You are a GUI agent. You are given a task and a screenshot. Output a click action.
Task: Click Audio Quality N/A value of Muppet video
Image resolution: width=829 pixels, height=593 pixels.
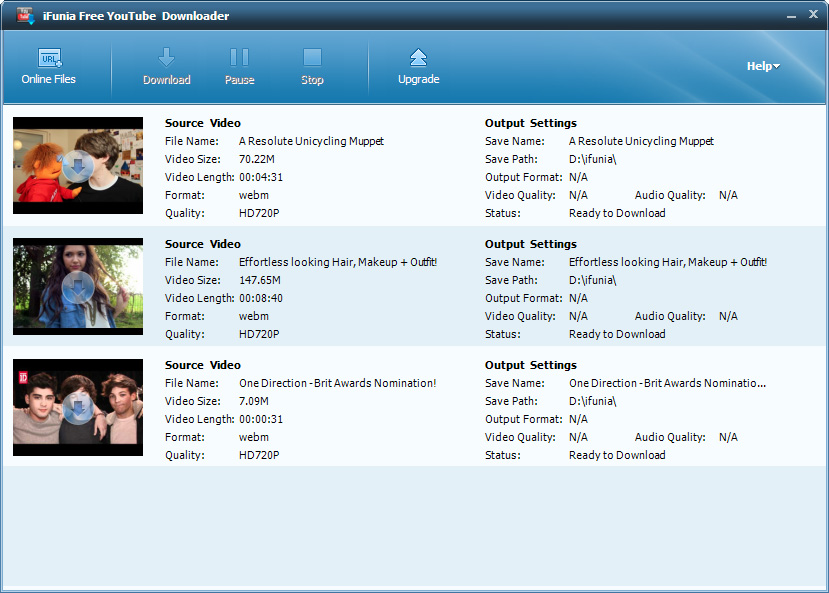[x=728, y=195]
